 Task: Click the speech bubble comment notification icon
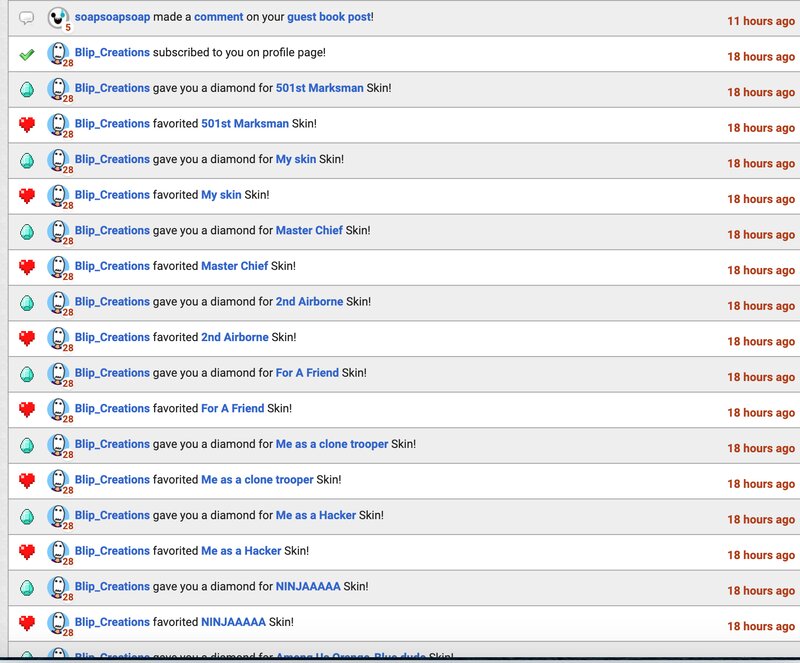27,18
